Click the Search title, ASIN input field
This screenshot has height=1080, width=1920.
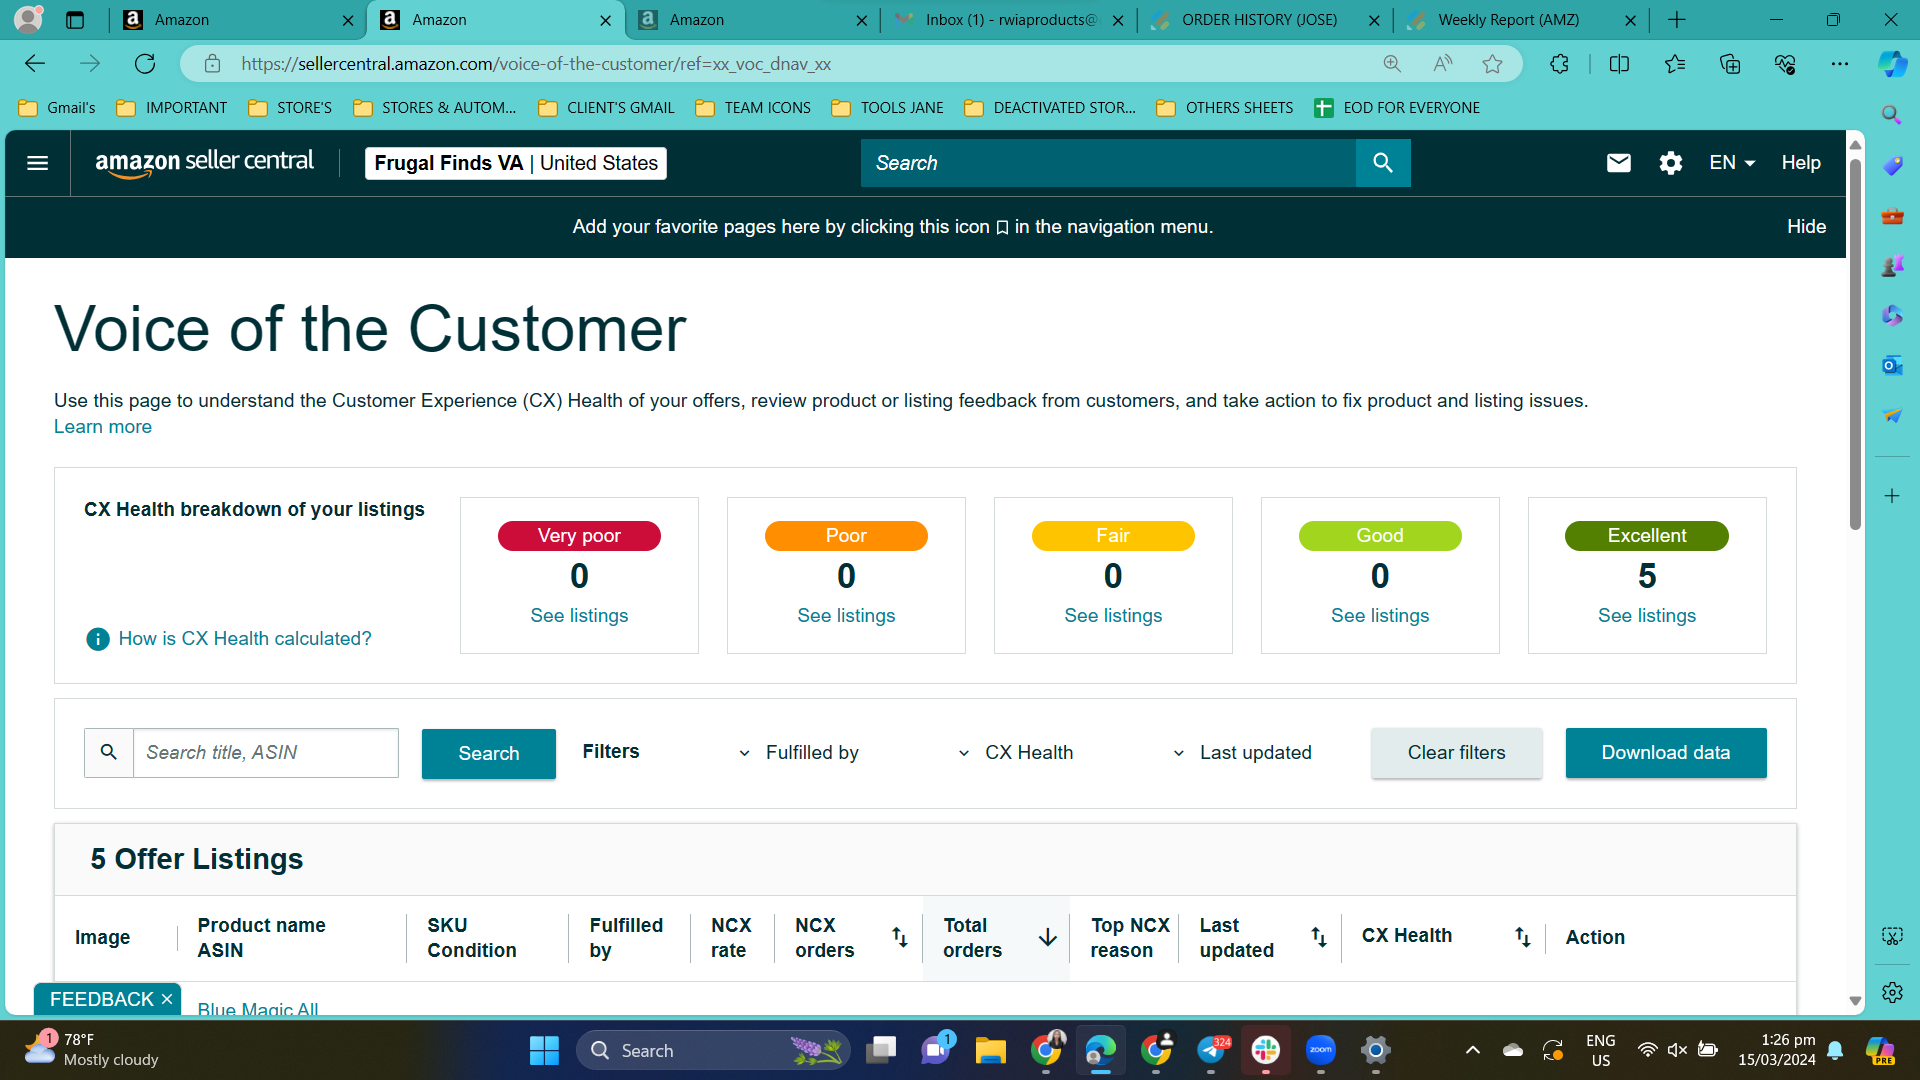265,753
